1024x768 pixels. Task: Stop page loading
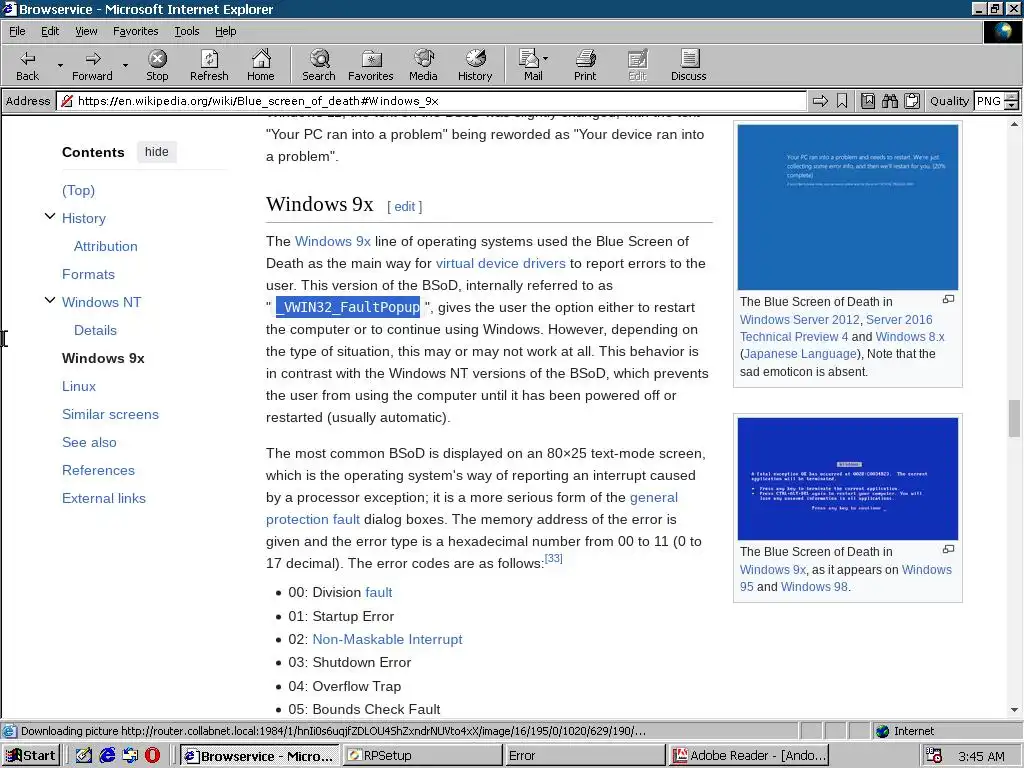coord(157,65)
